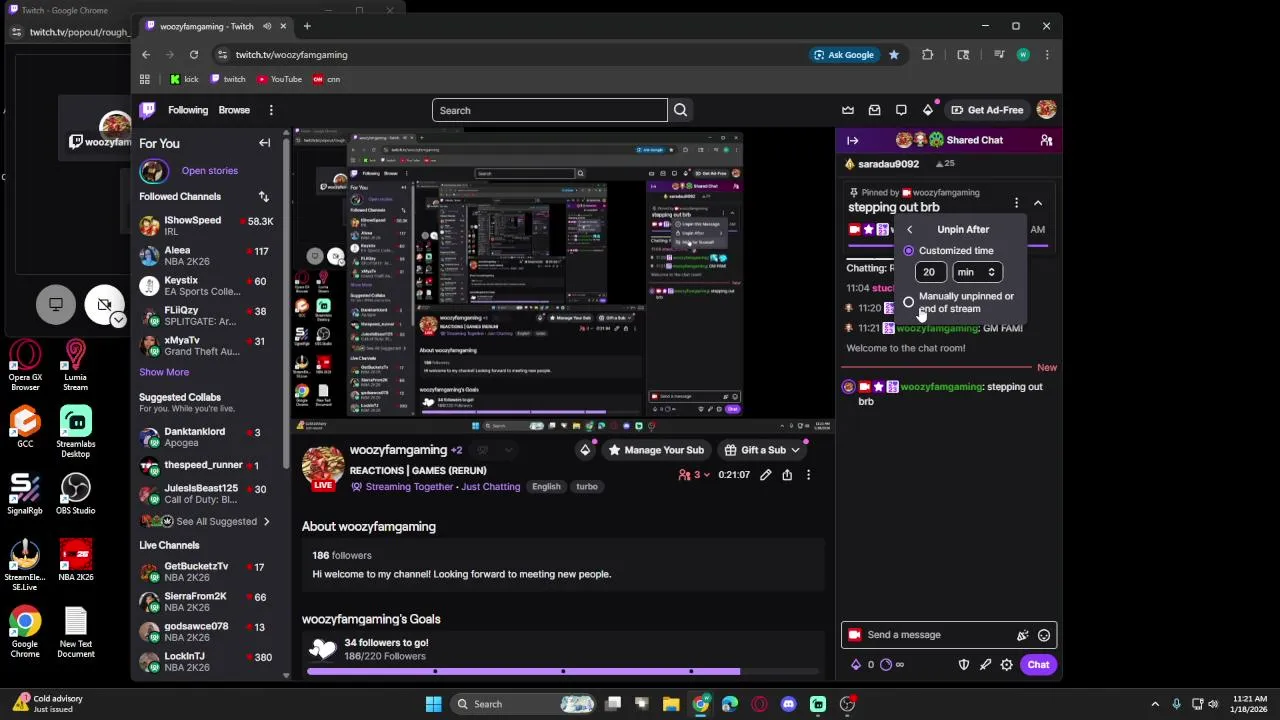
Task: Open the more options menu beside Browse
Action: 270,110
